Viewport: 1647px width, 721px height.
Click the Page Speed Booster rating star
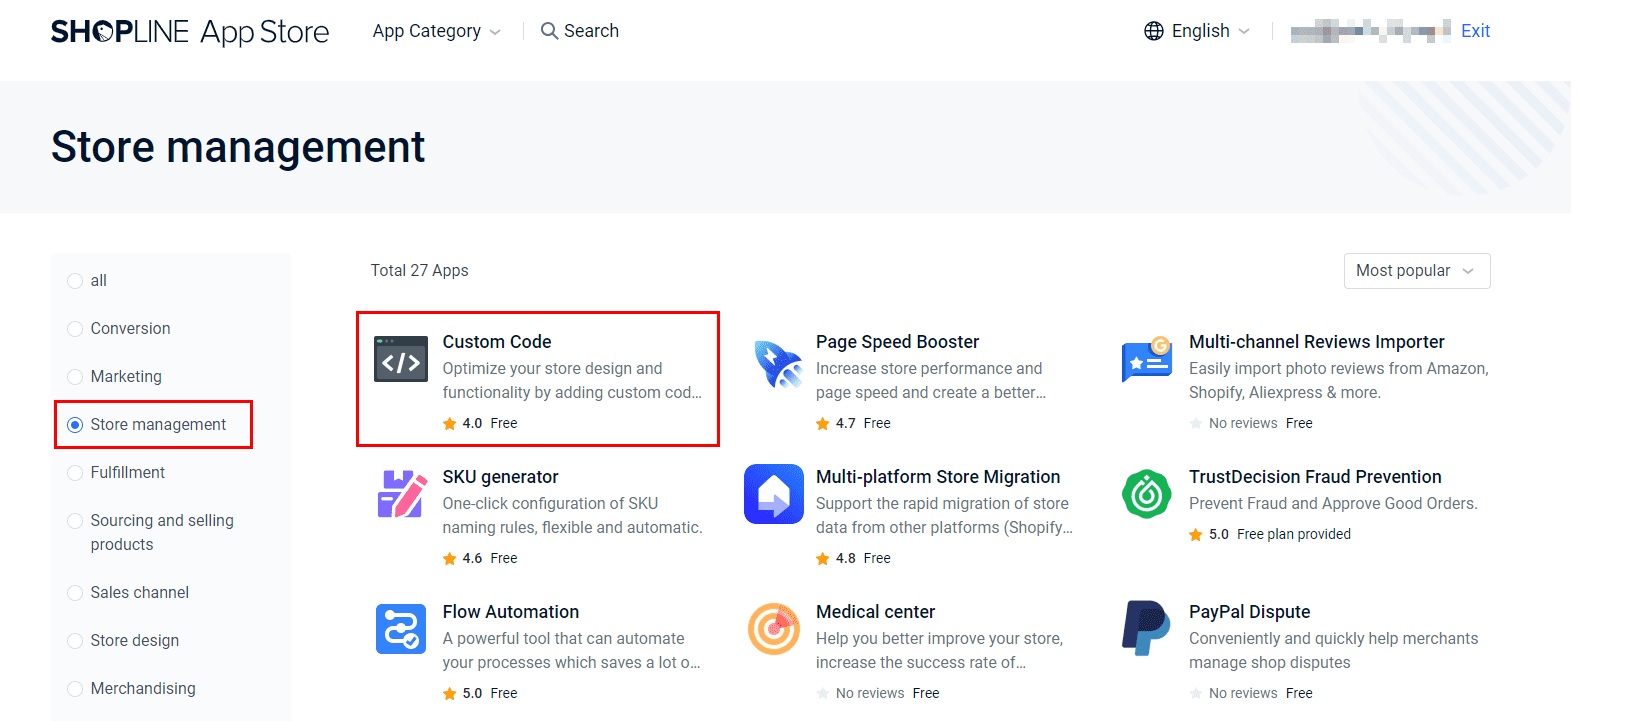click(x=823, y=424)
